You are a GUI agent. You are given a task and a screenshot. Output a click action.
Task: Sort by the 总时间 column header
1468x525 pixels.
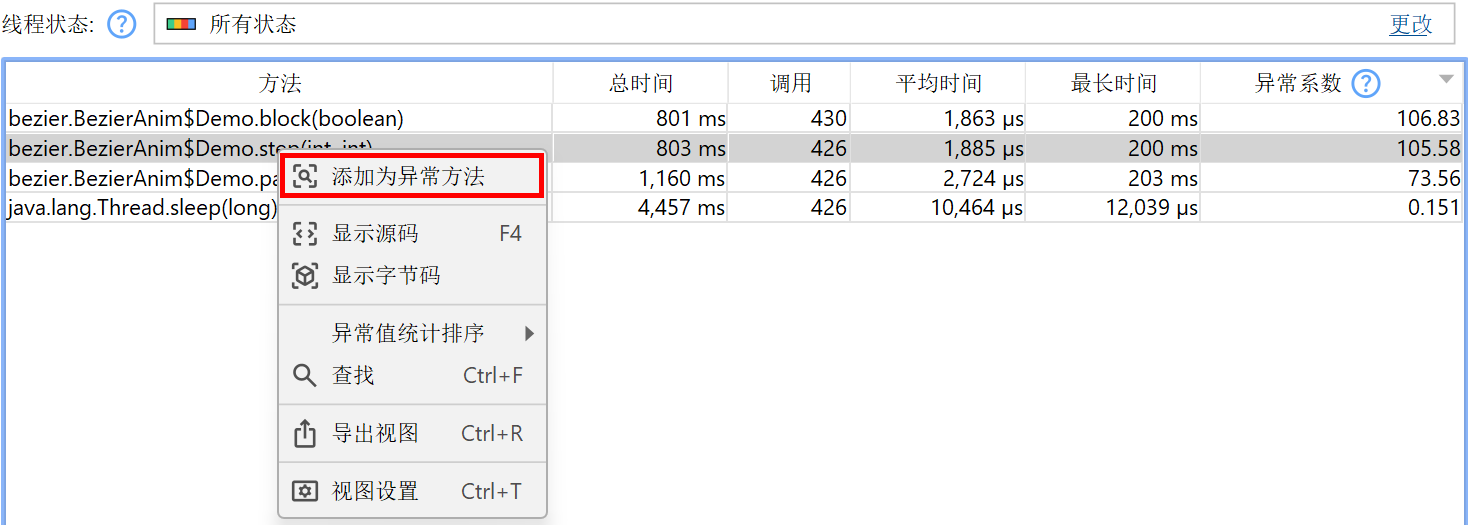(640, 84)
